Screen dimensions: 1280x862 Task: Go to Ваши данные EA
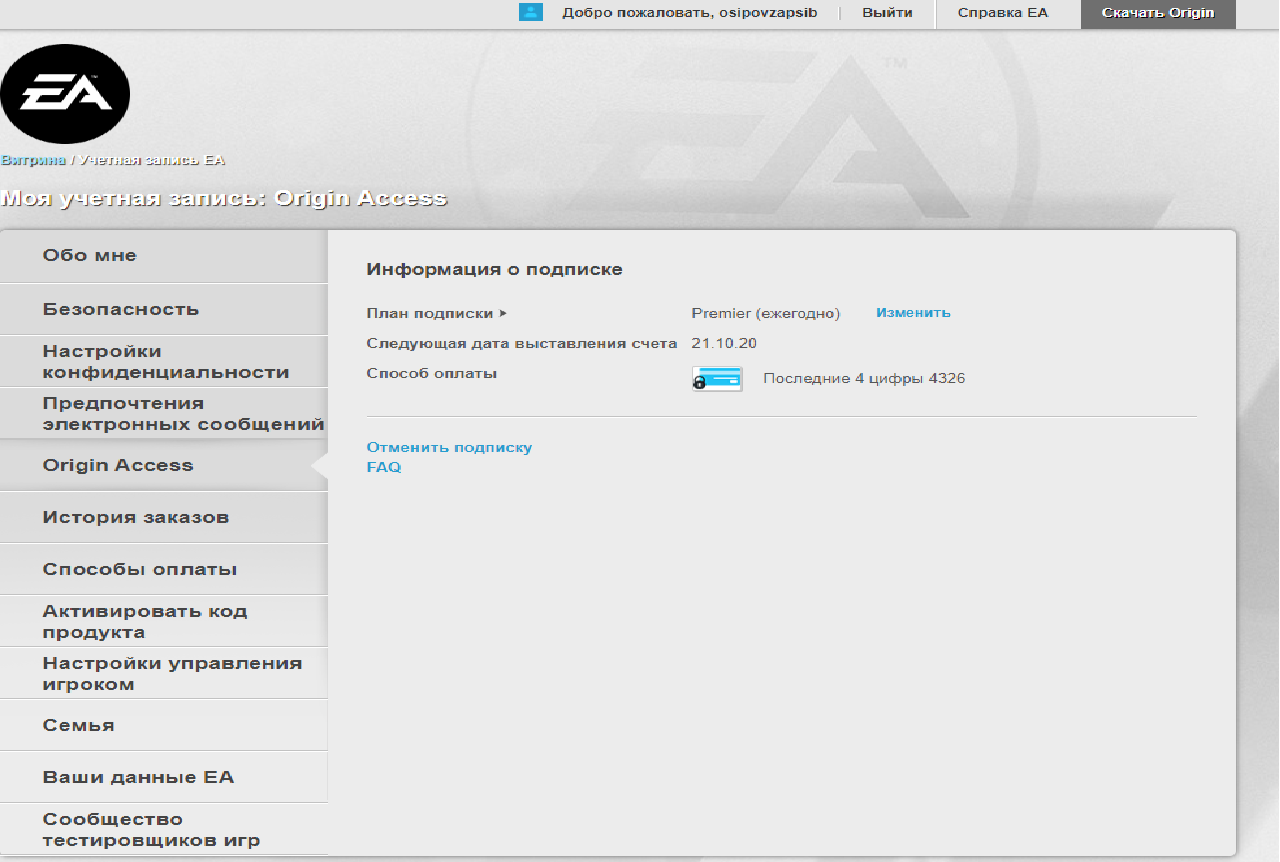click(x=138, y=778)
